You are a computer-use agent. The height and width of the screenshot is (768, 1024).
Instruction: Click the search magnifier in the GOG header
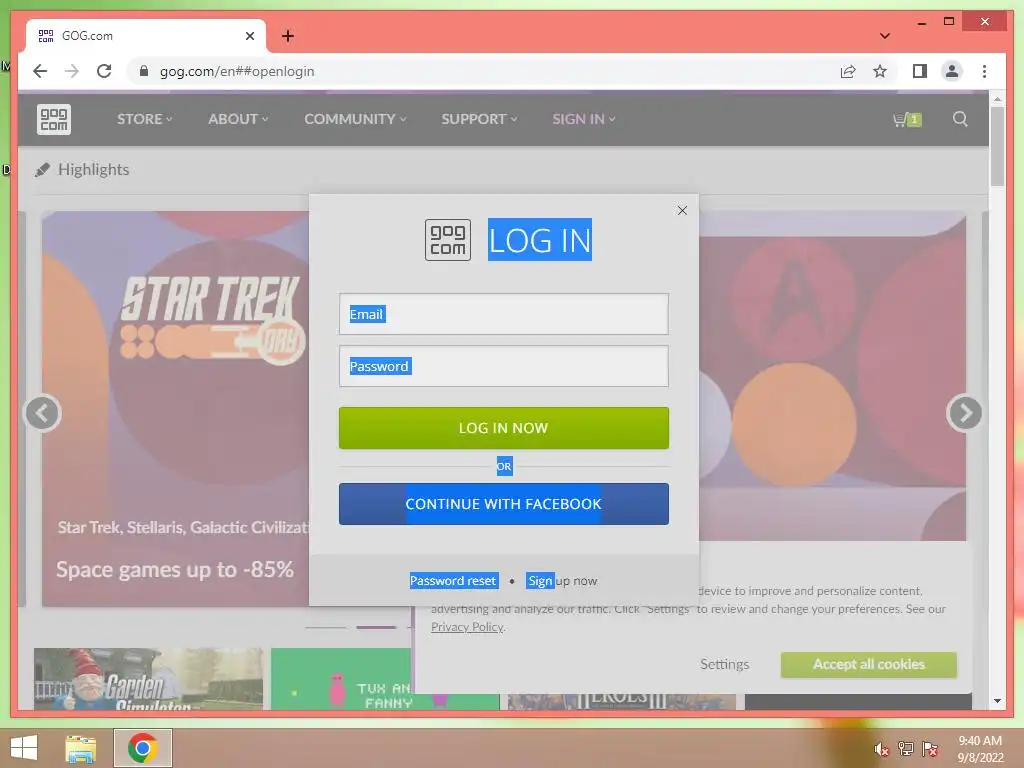pyautogui.click(x=960, y=119)
